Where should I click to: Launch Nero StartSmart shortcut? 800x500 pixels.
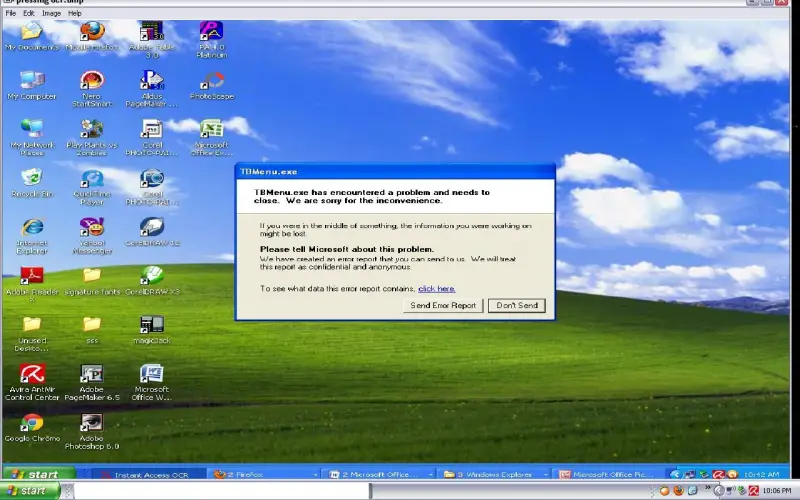pos(92,89)
